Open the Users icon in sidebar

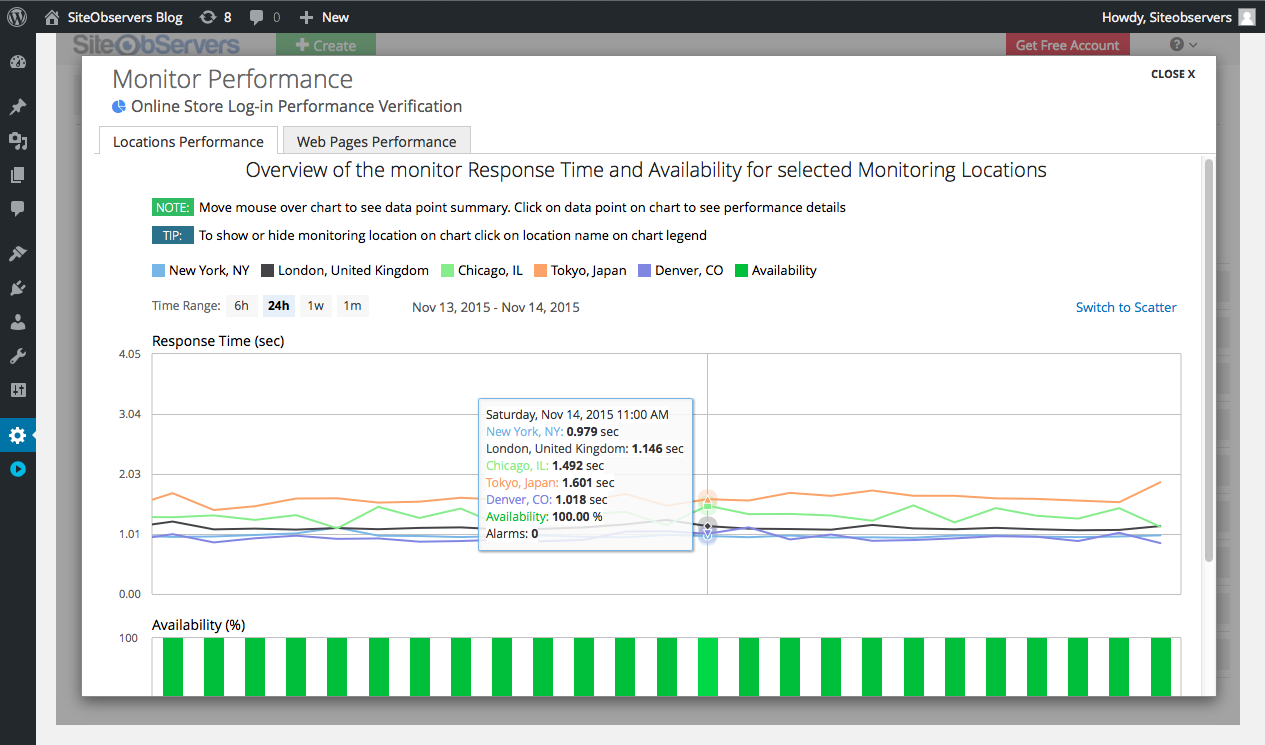17,322
